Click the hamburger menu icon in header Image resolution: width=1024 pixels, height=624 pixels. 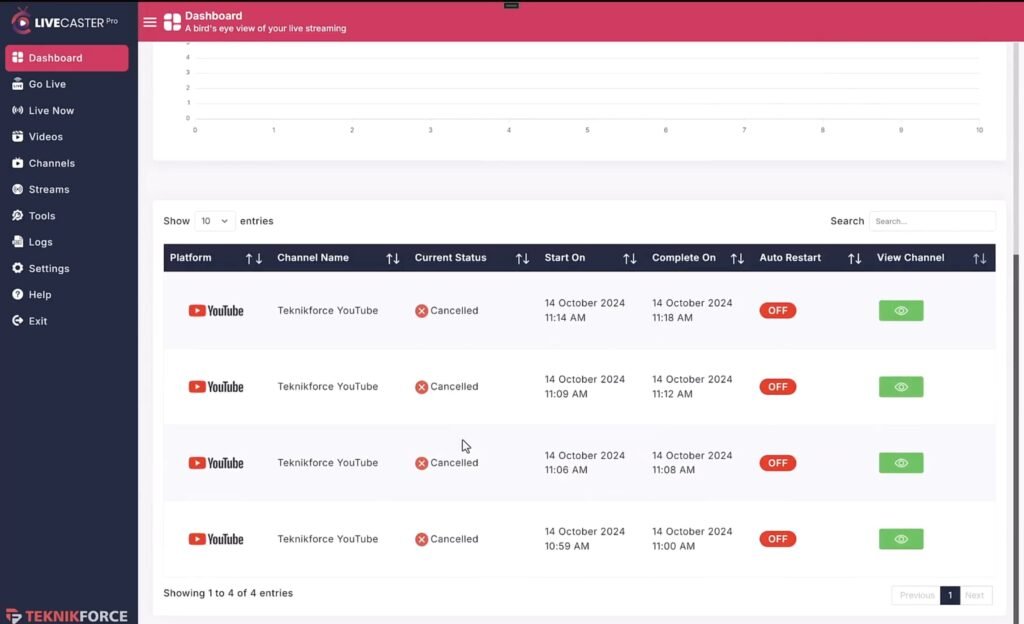[149, 22]
